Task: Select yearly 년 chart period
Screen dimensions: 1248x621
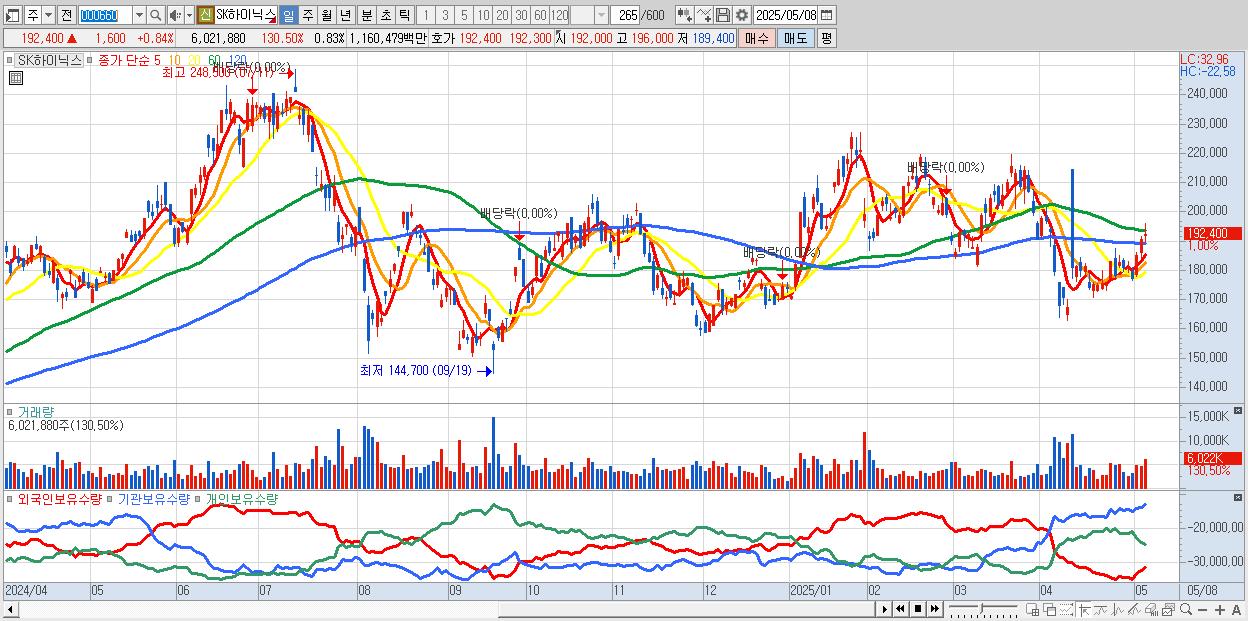Action: pyautogui.click(x=345, y=15)
